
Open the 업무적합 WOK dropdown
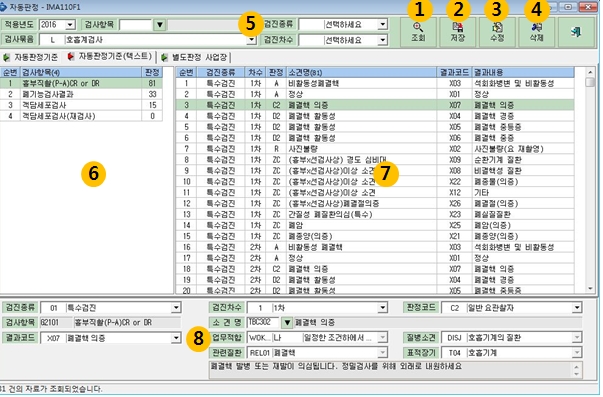[382, 338]
